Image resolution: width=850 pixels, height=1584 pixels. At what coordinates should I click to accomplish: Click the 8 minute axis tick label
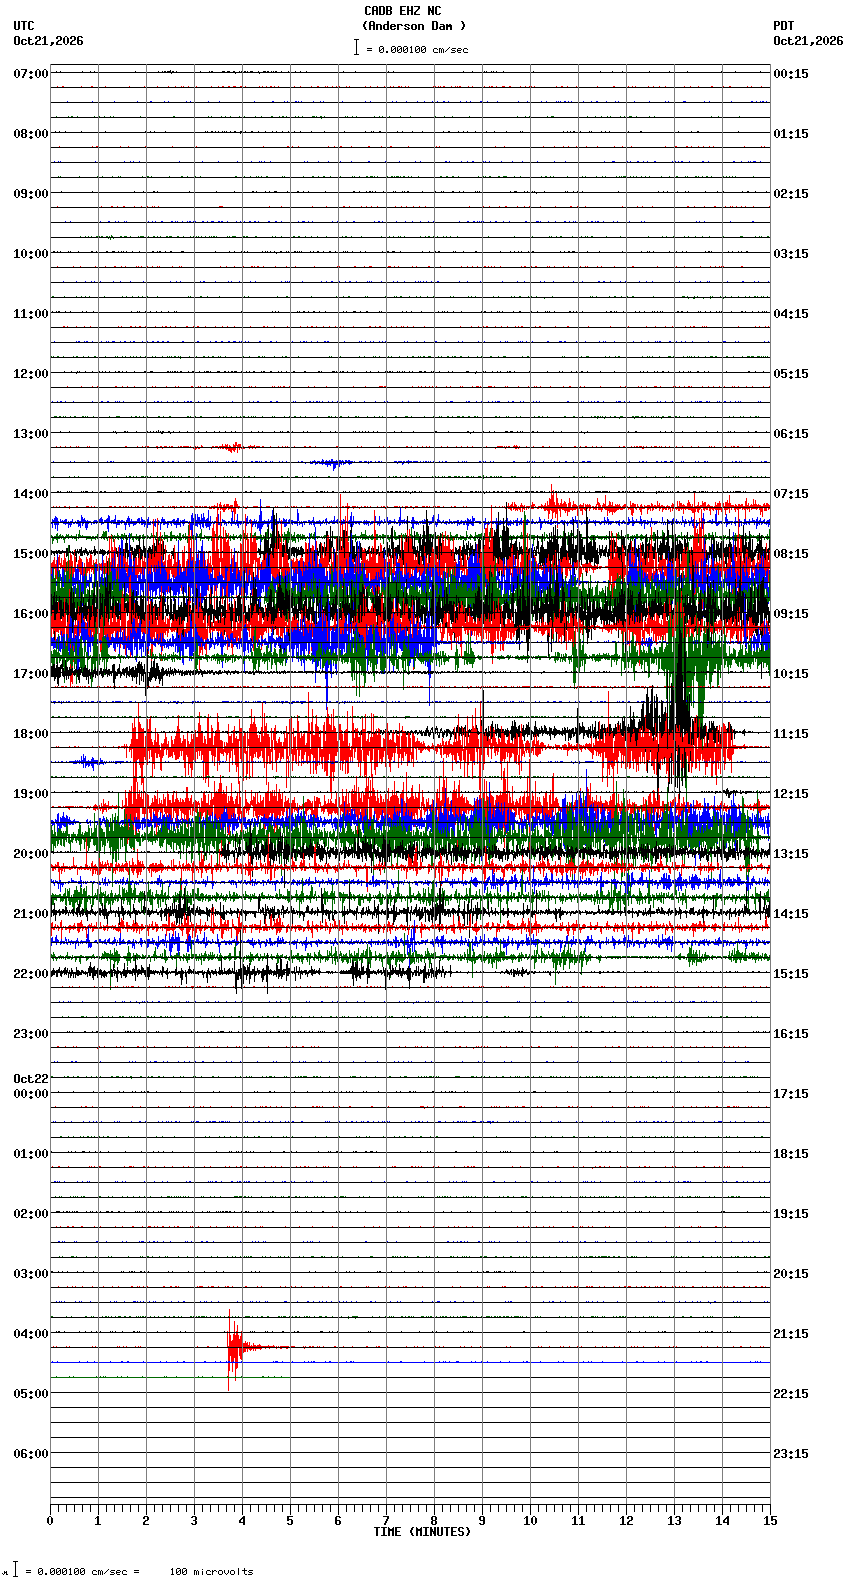click(434, 1521)
